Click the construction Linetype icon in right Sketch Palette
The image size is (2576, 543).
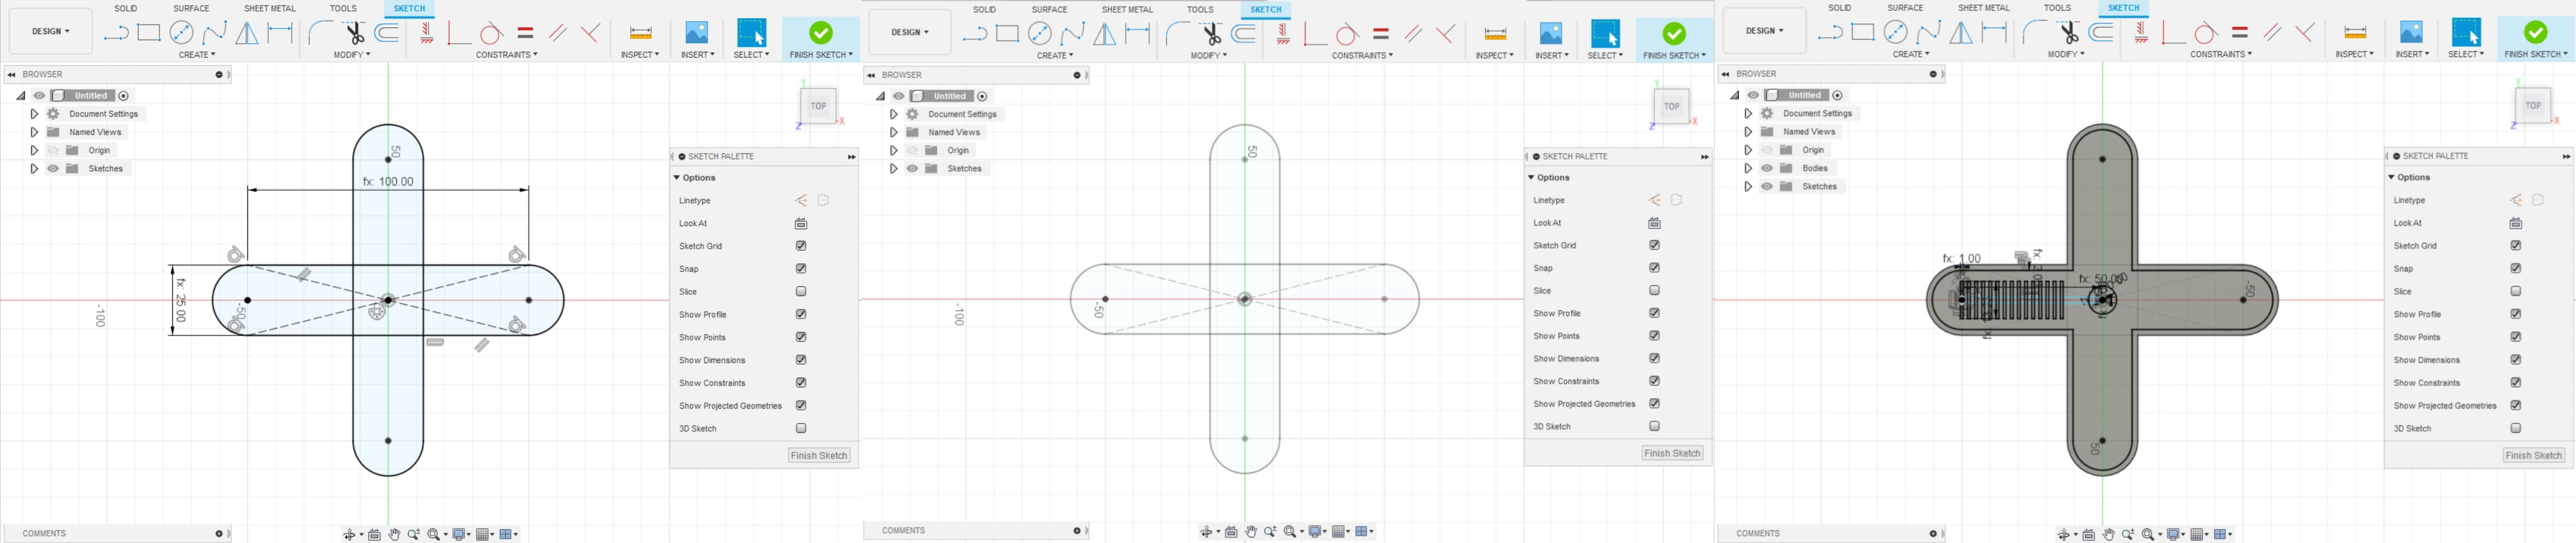(2516, 200)
